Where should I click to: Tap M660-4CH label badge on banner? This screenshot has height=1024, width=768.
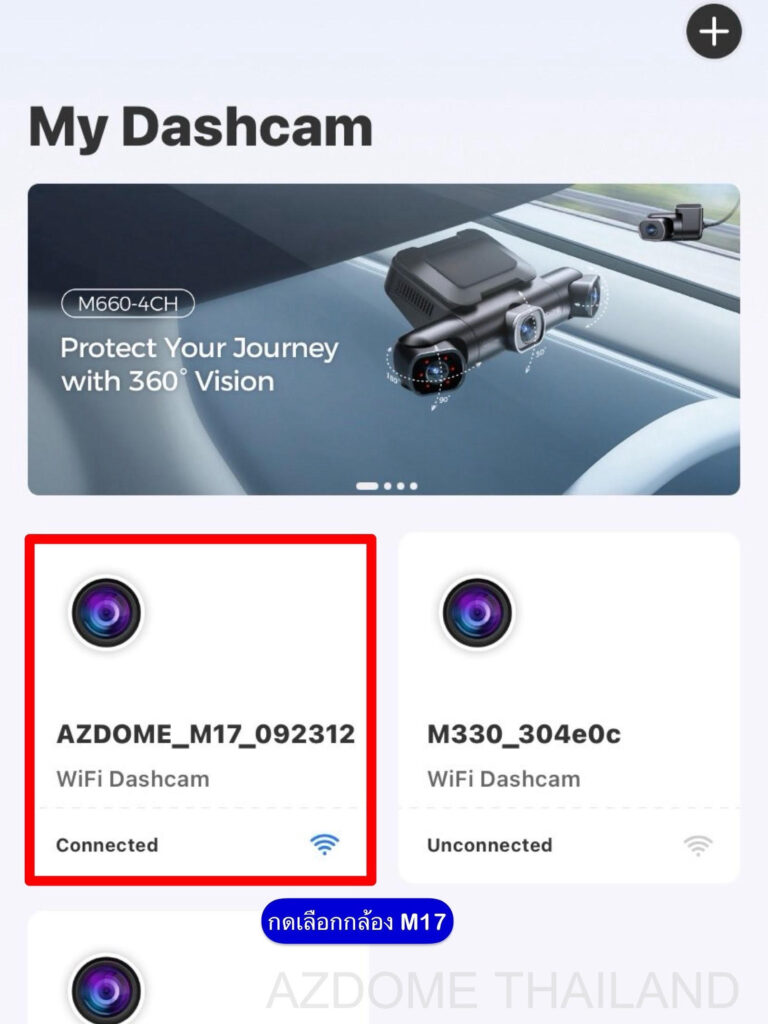tap(128, 304)
